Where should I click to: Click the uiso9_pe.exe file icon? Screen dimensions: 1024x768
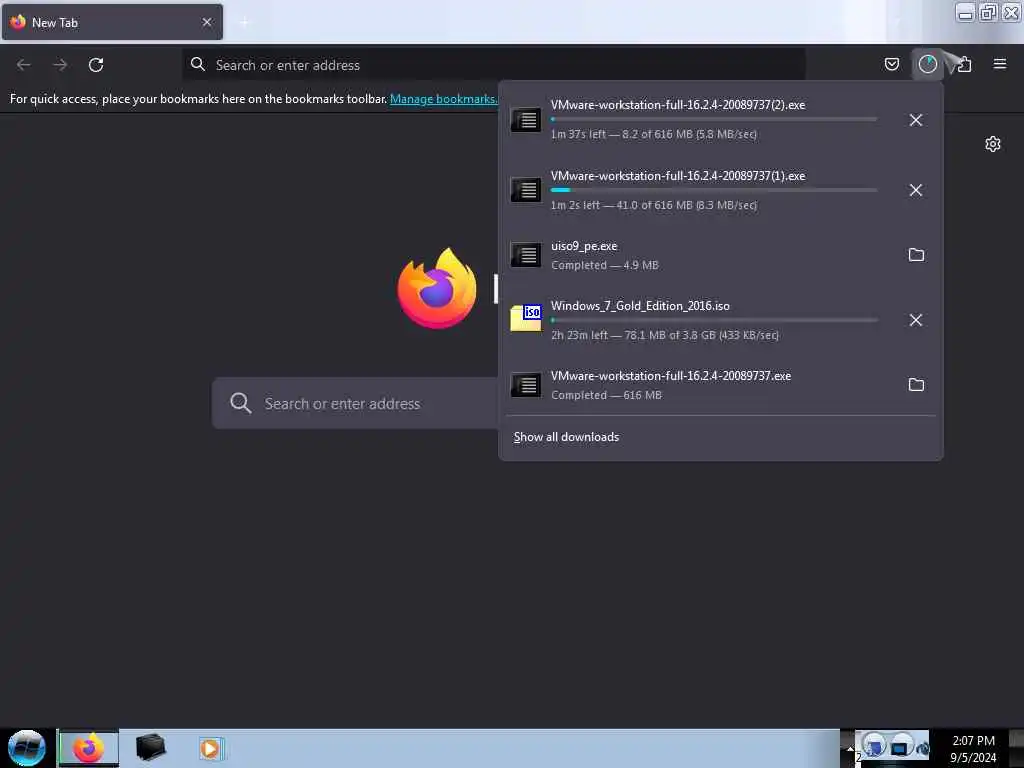coord(526,255)
